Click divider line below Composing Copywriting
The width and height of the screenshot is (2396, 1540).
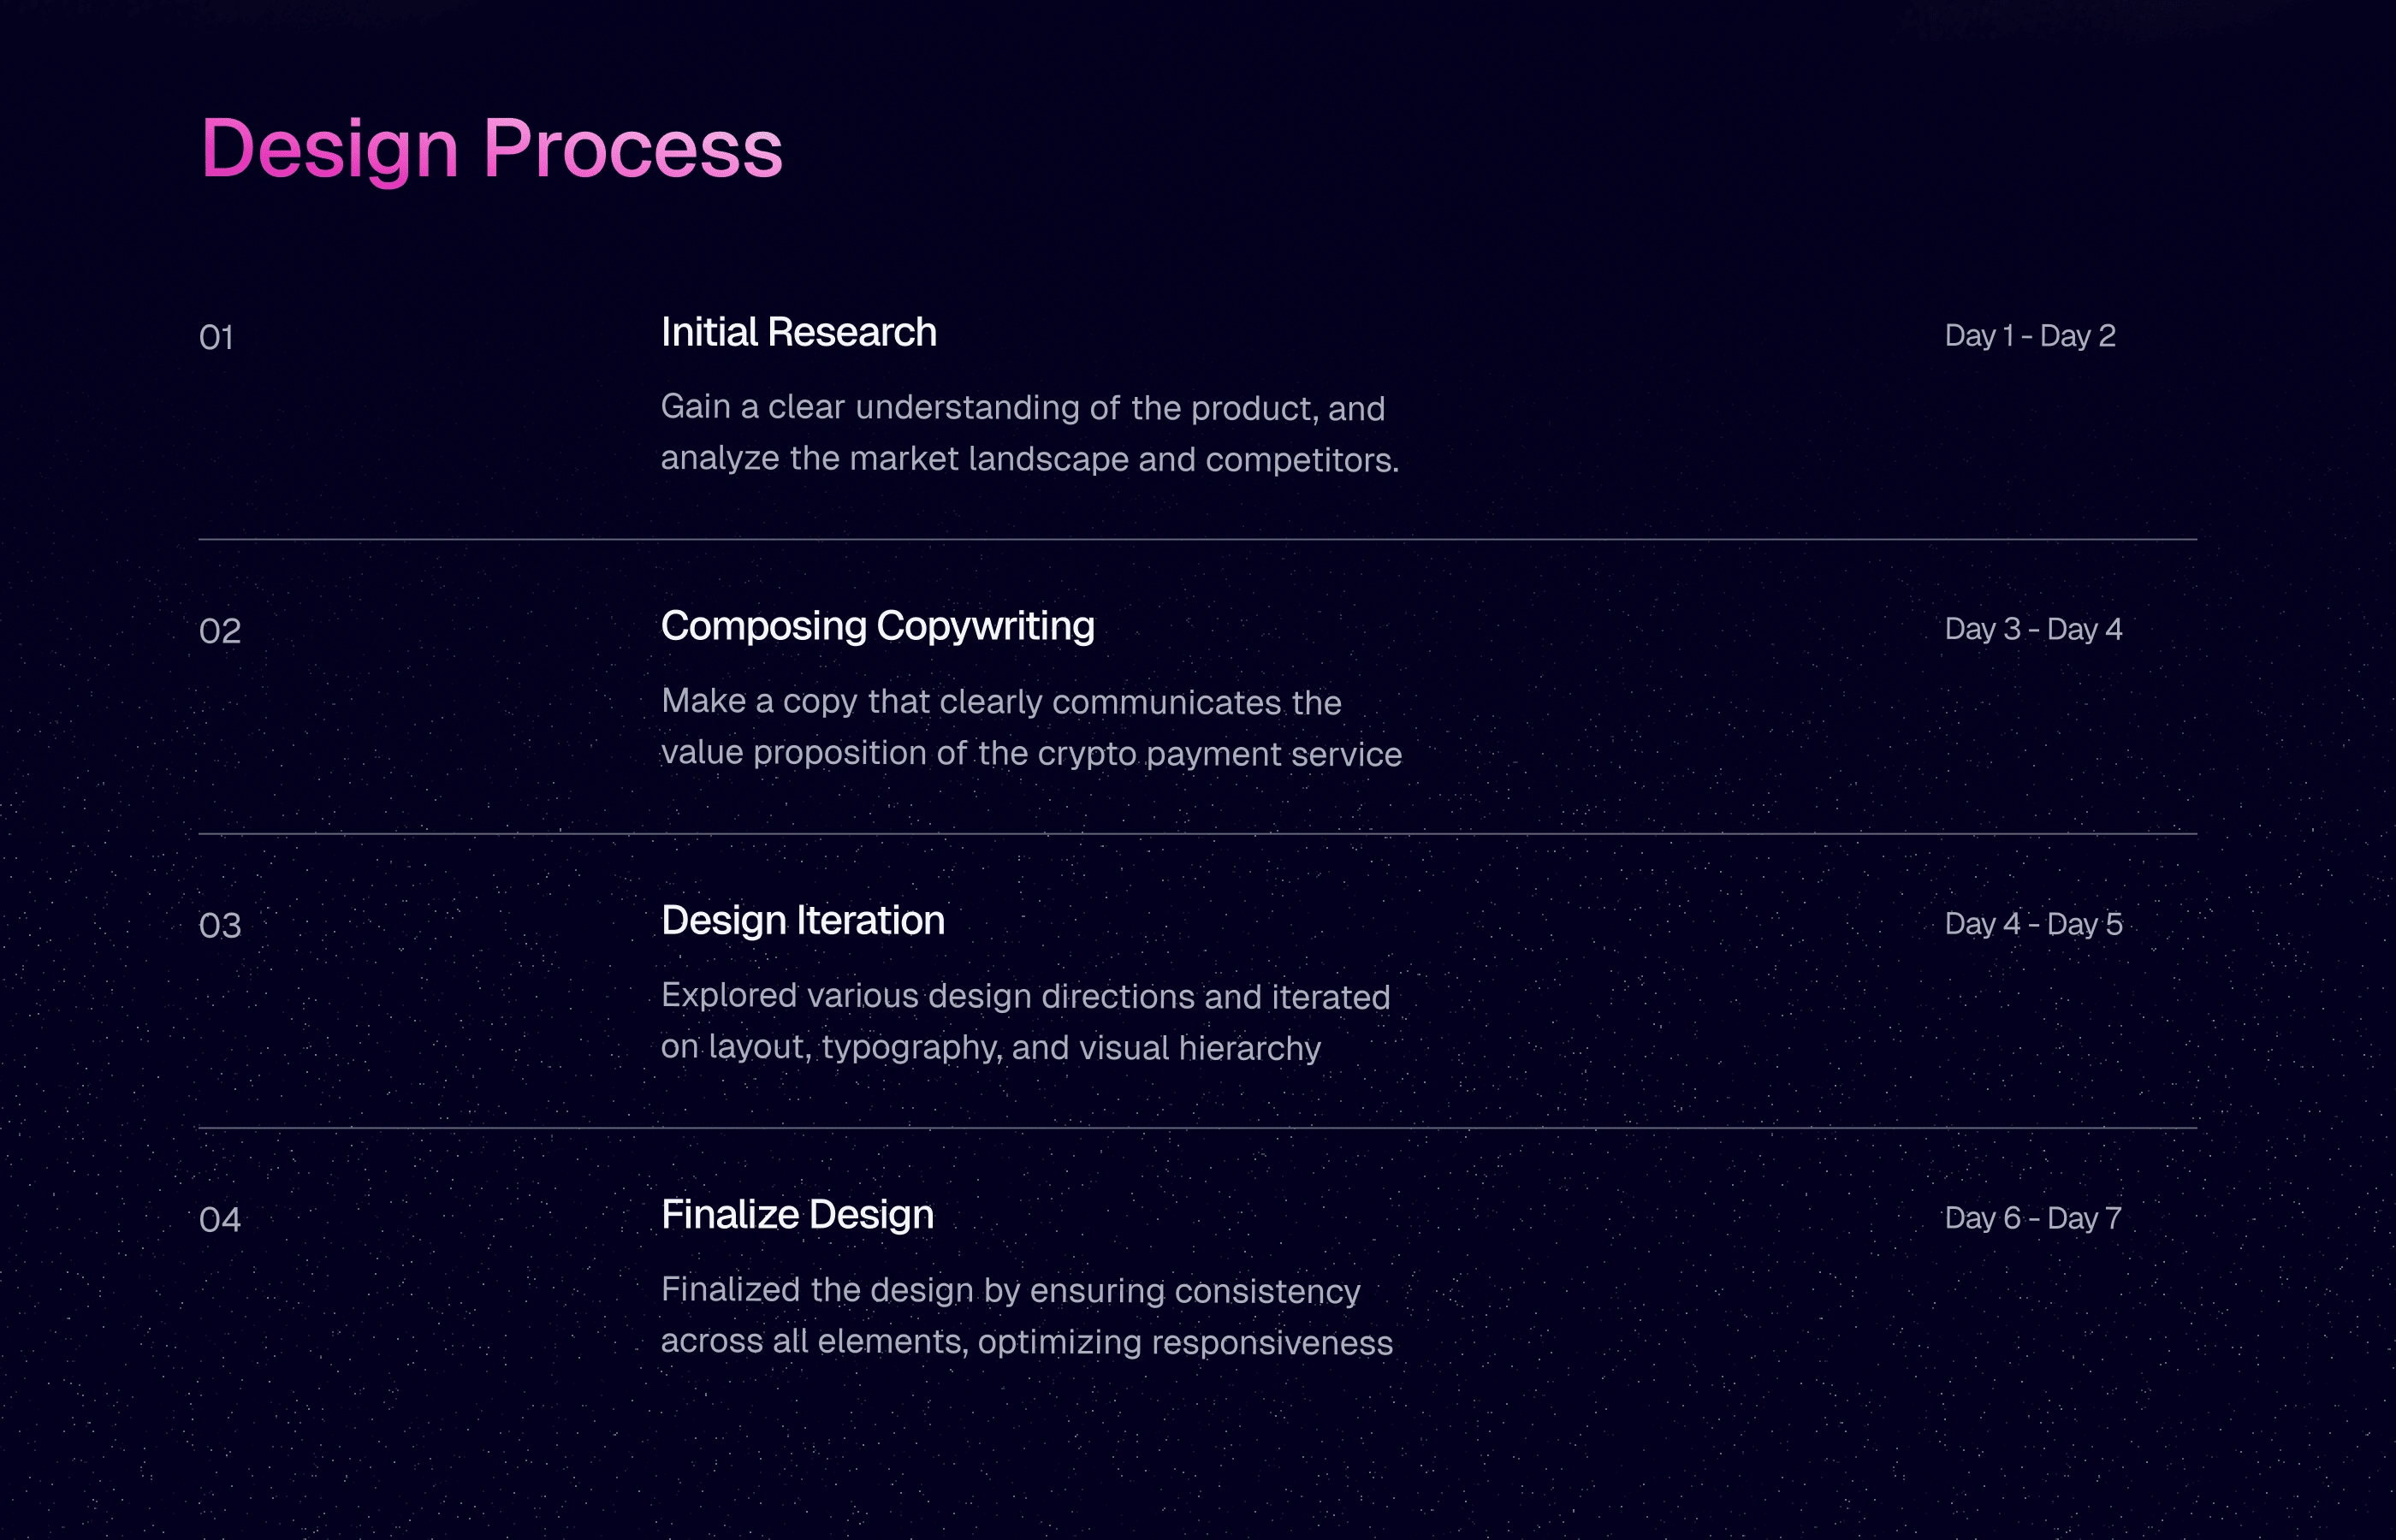point(1198,833)
